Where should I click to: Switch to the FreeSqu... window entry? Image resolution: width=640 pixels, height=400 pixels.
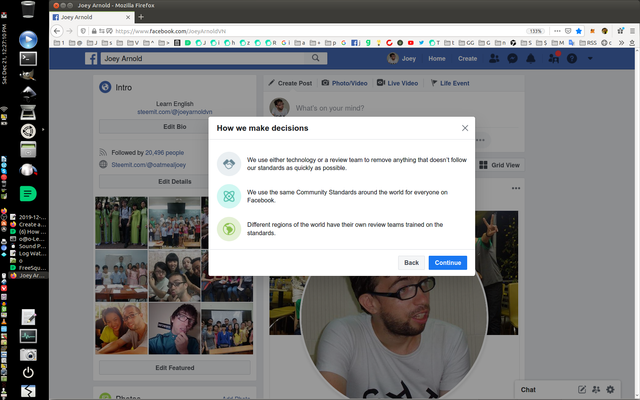tap(29, 268)
